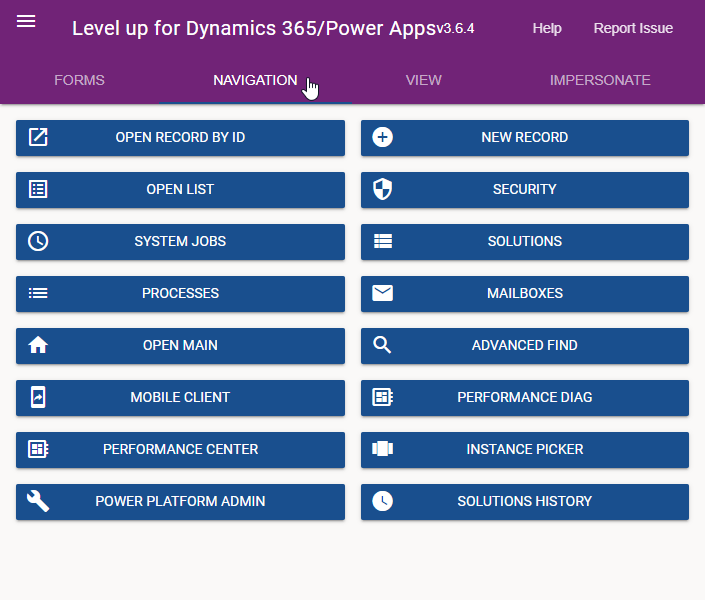Click the Security shield icon

point(383,189)
